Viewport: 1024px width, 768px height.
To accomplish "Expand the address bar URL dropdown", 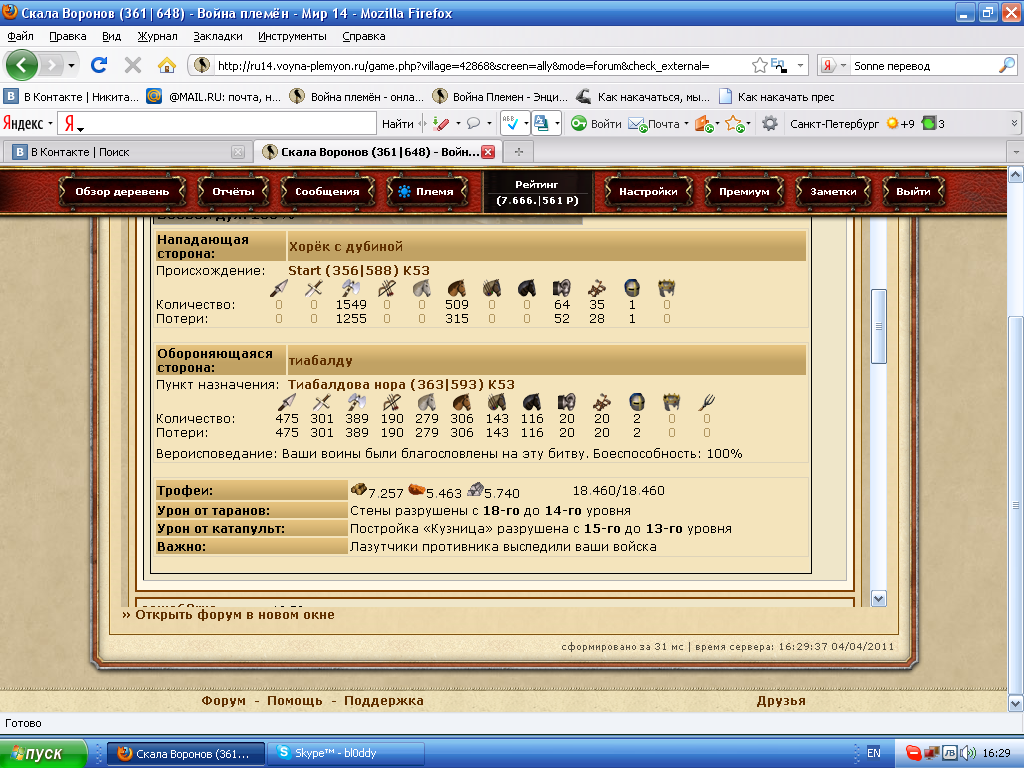I will (x=800, y=65).
